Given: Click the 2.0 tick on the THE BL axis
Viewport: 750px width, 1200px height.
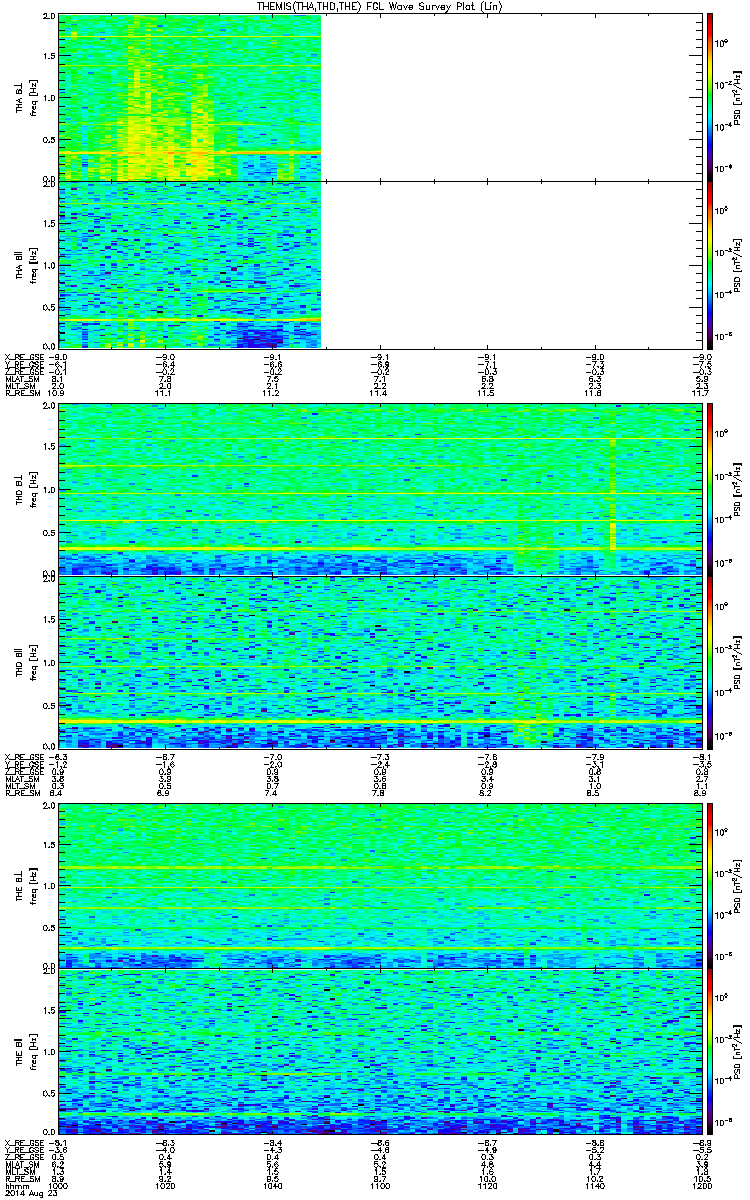Looking at the screenshot, I should [49, 805].
